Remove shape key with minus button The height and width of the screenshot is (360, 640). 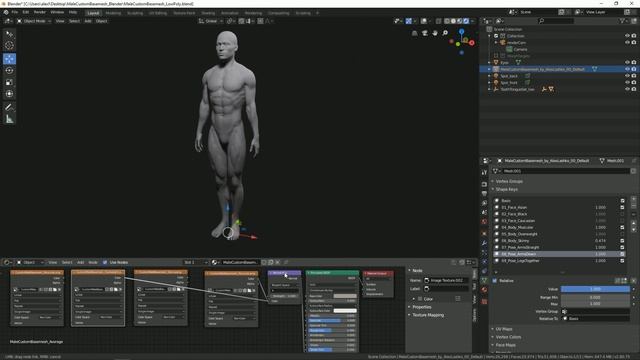pos(633,207)
